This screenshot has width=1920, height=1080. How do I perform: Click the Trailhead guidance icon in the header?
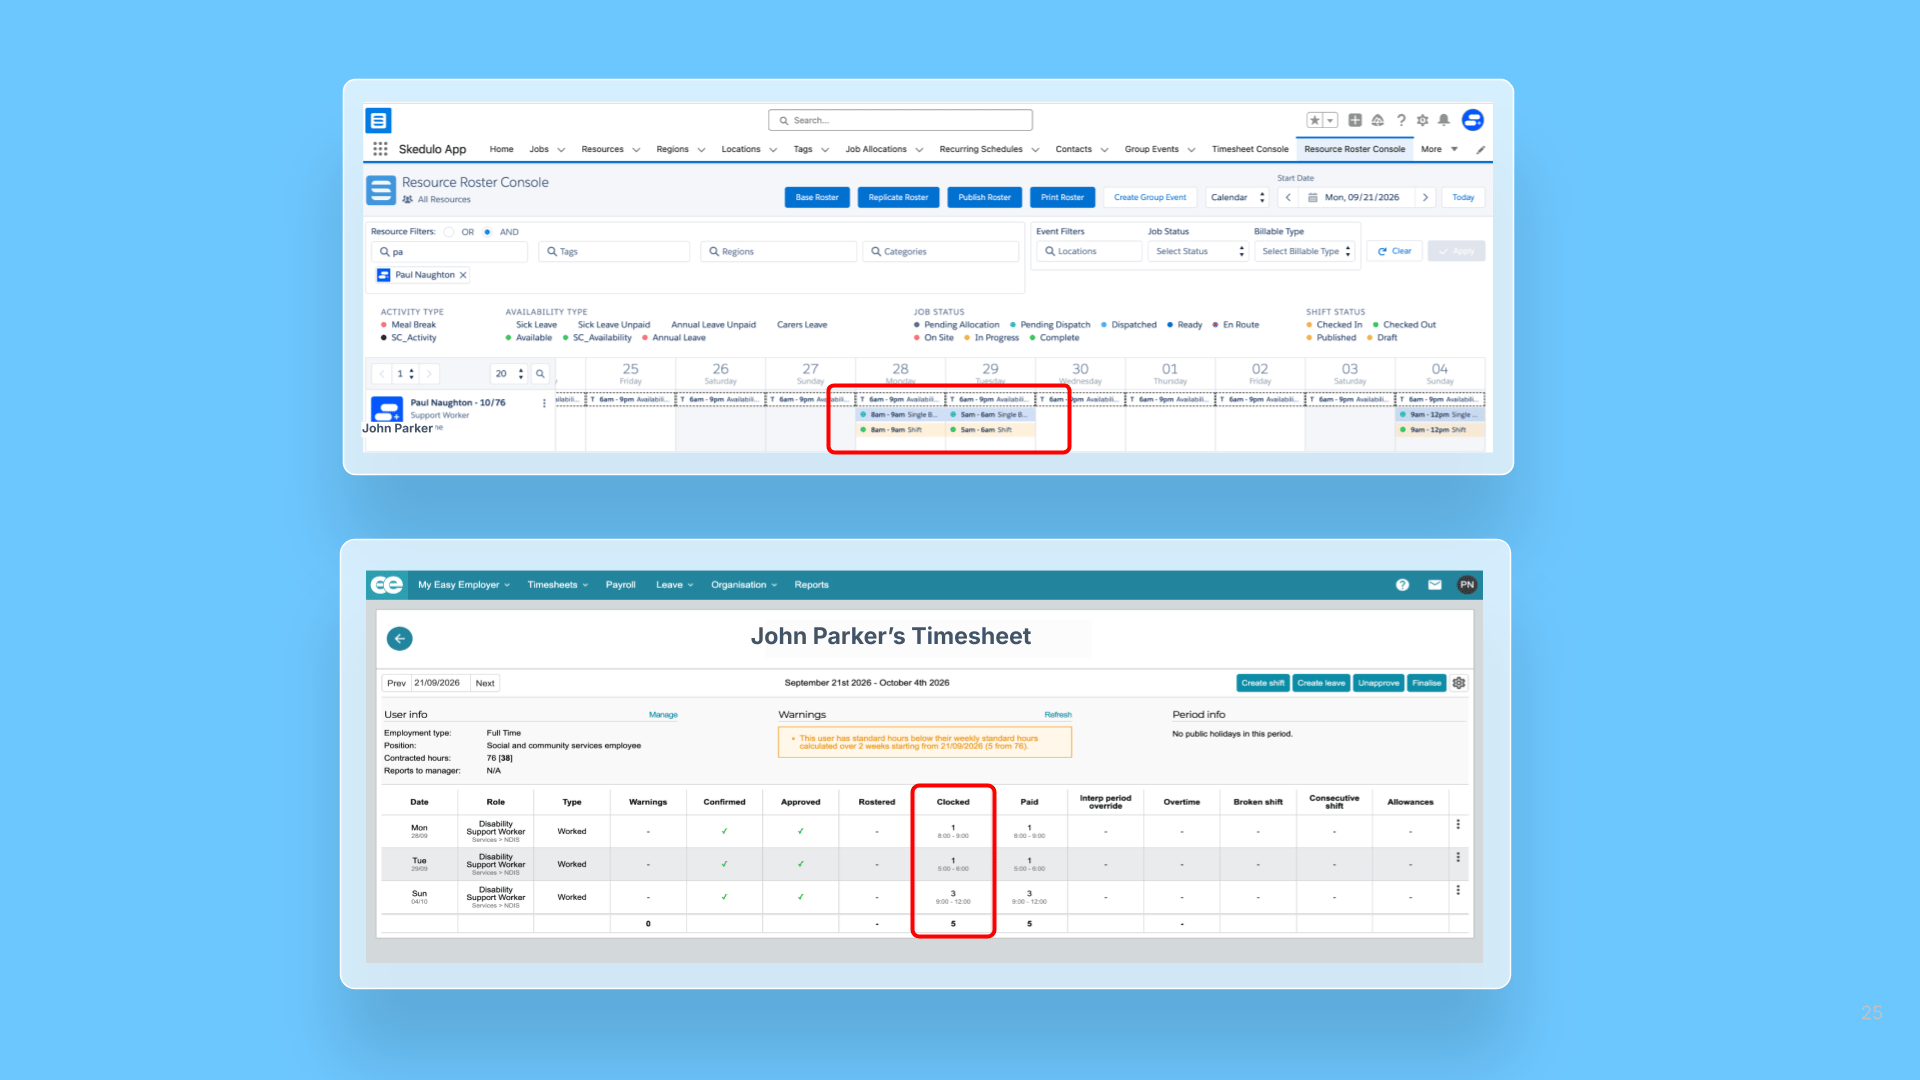(x=1378, y=120)
